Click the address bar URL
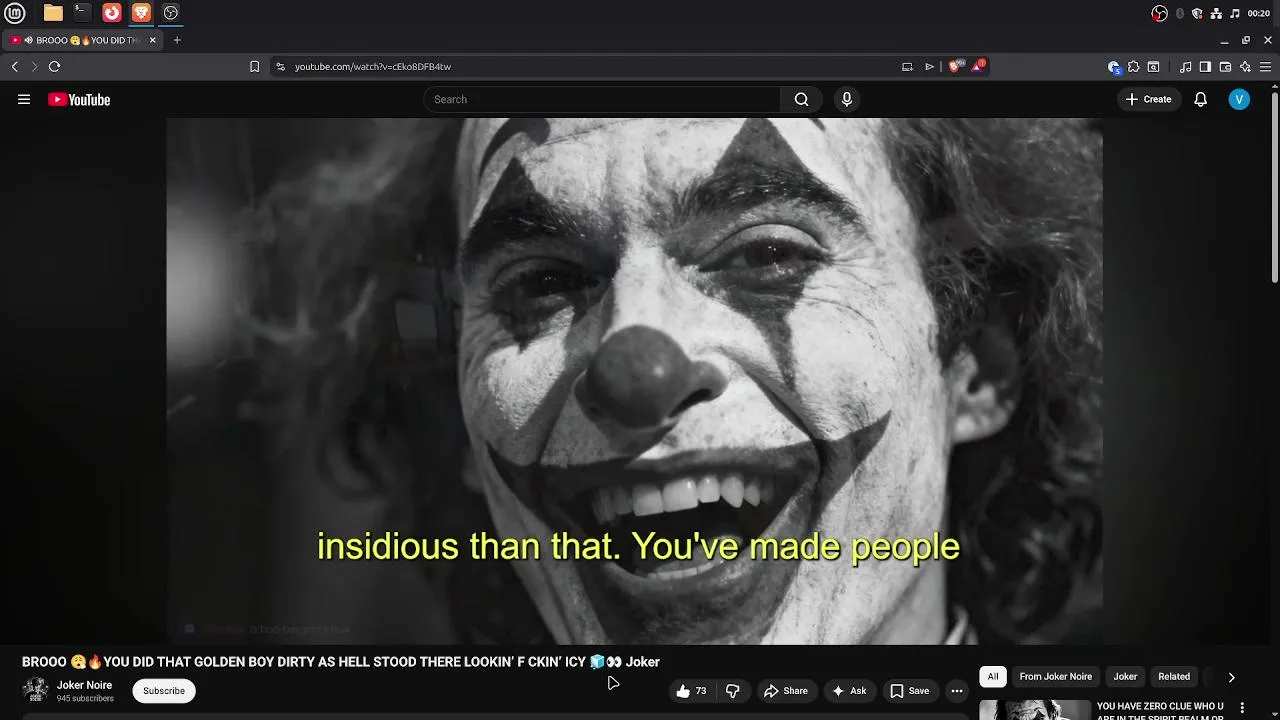The image size is (1280, 720). 373,67
